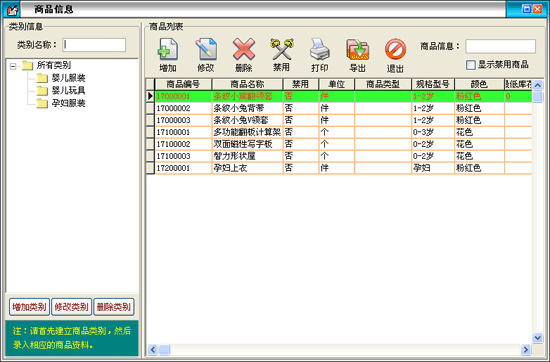Viewport: 550px width, 362px height.
Task: Export the list with the 导出 icon
Action: [x=357, y=50]
